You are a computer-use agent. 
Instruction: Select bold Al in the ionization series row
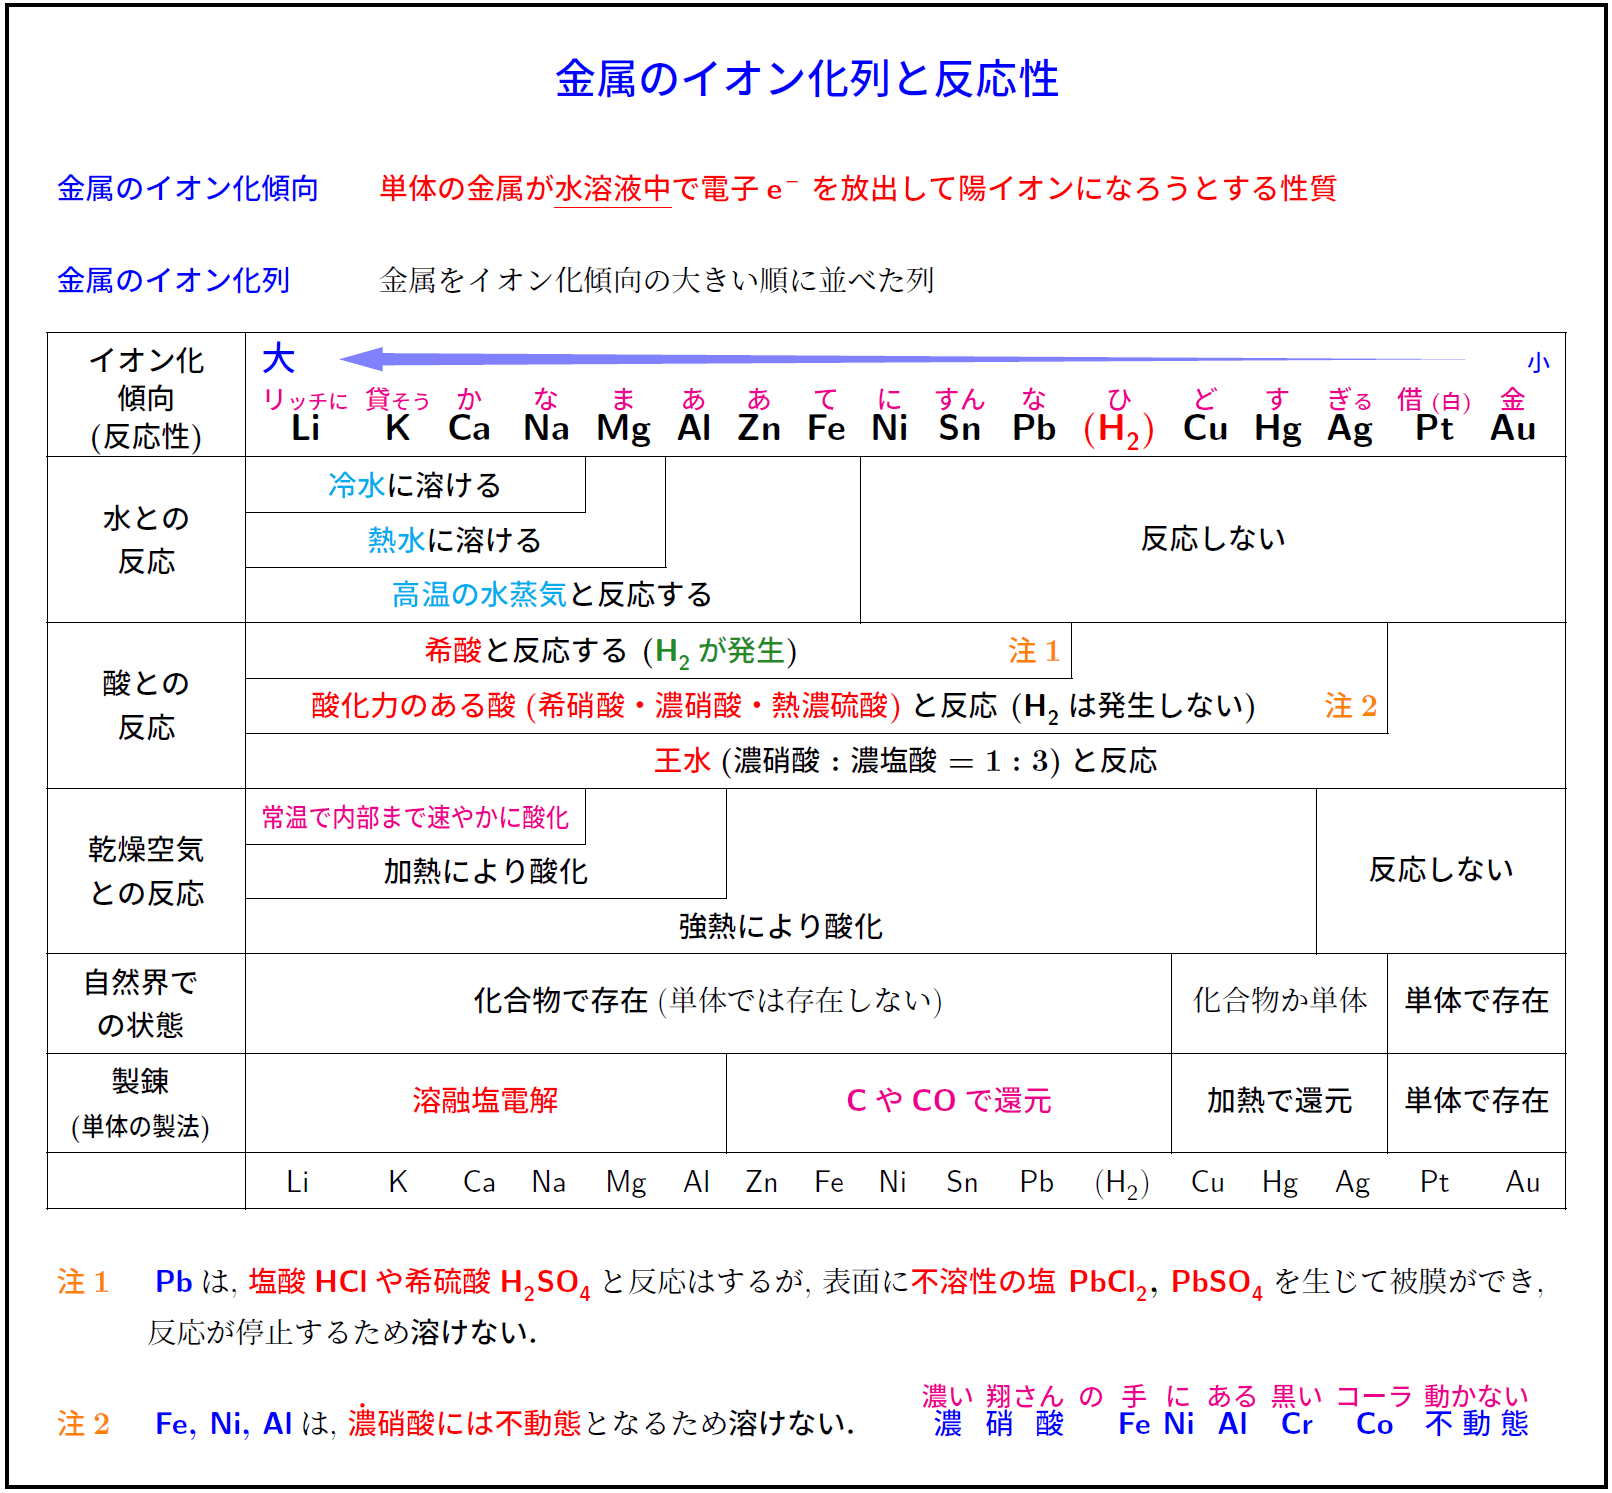coord(694,428)
